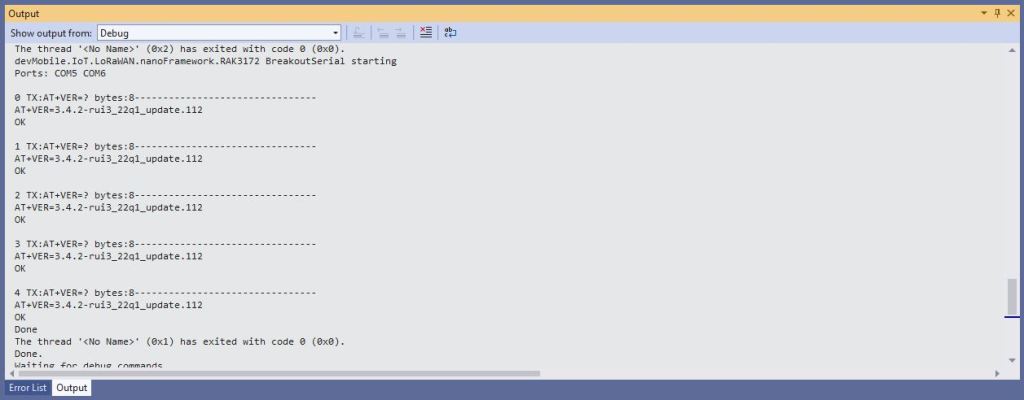This screenshot has height=400, width=1024.
Task: Go to Previous Message icon
Action: pyautogui.click(x=382, y=32)
